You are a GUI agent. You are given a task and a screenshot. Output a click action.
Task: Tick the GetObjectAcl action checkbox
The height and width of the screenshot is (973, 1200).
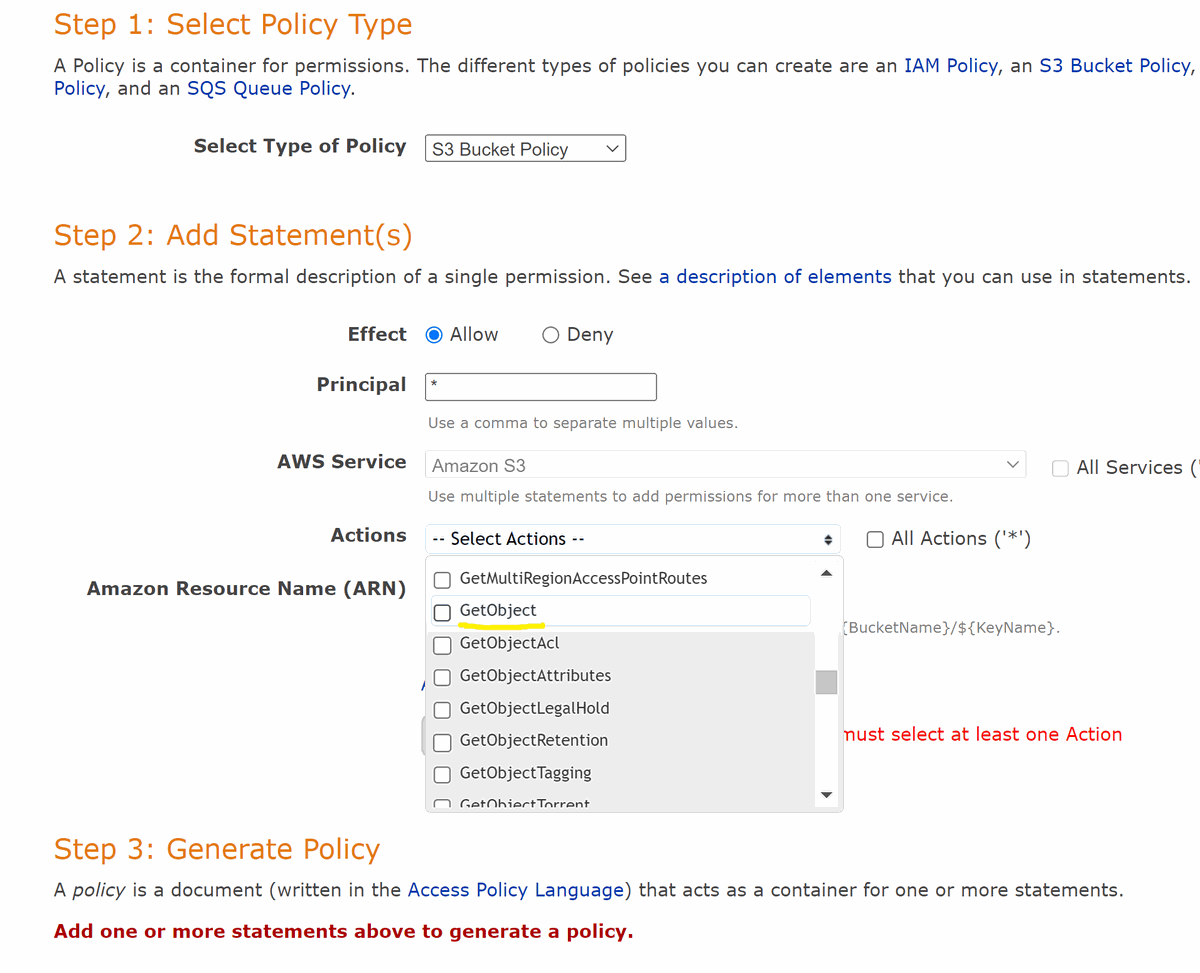pos(442,644)
